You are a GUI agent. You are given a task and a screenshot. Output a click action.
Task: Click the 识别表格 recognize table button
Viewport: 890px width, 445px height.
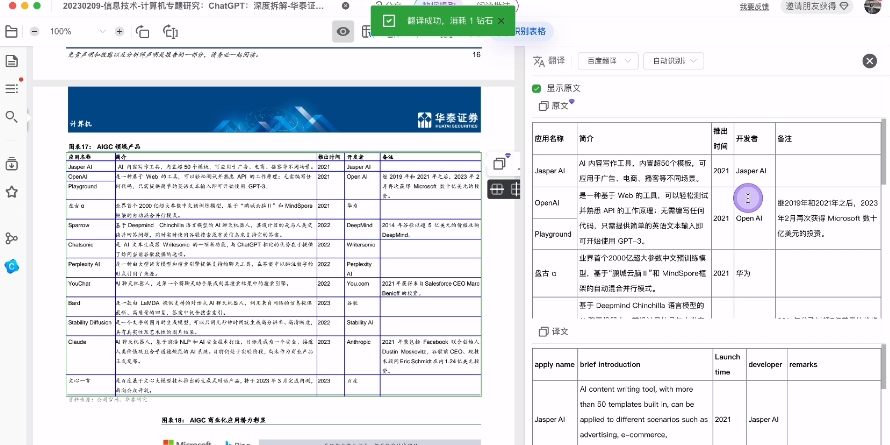point(530,31)
